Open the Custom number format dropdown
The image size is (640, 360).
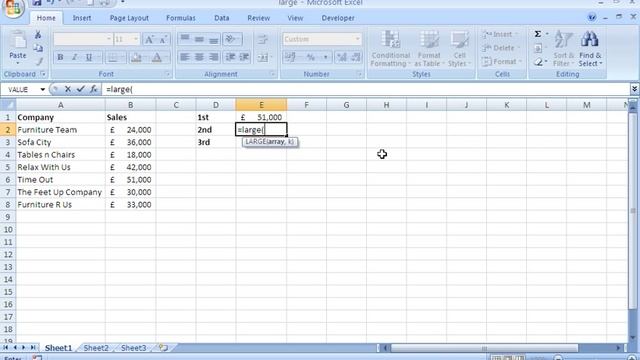358,39
